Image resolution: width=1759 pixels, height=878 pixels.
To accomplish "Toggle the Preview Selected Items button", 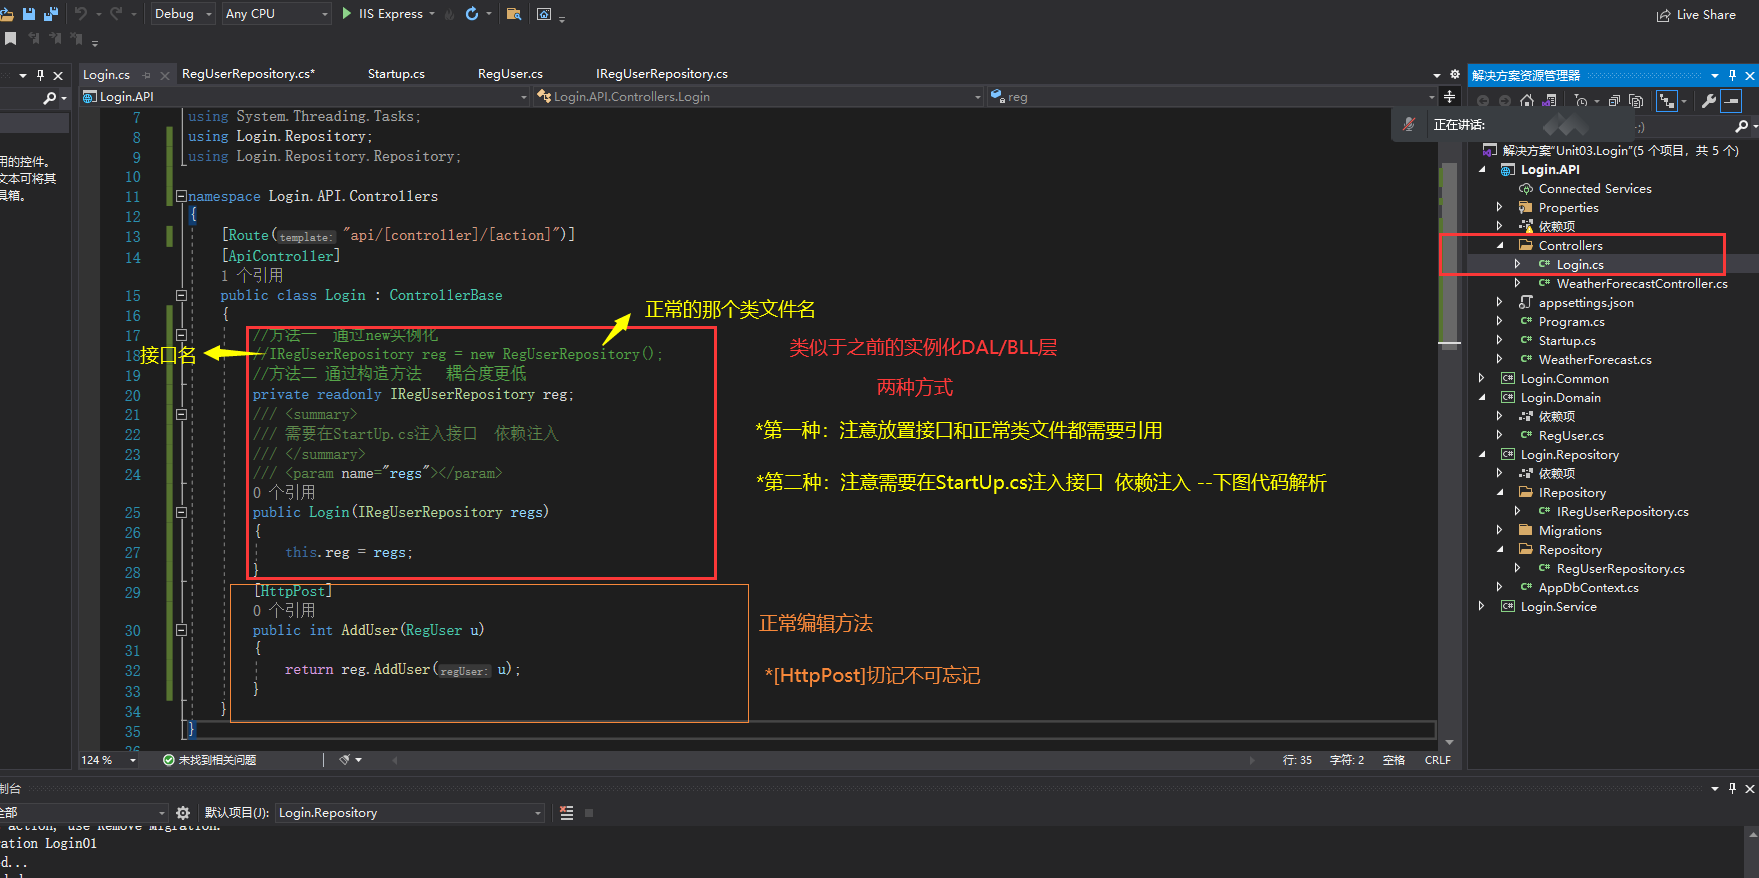I will point(1732,101).
